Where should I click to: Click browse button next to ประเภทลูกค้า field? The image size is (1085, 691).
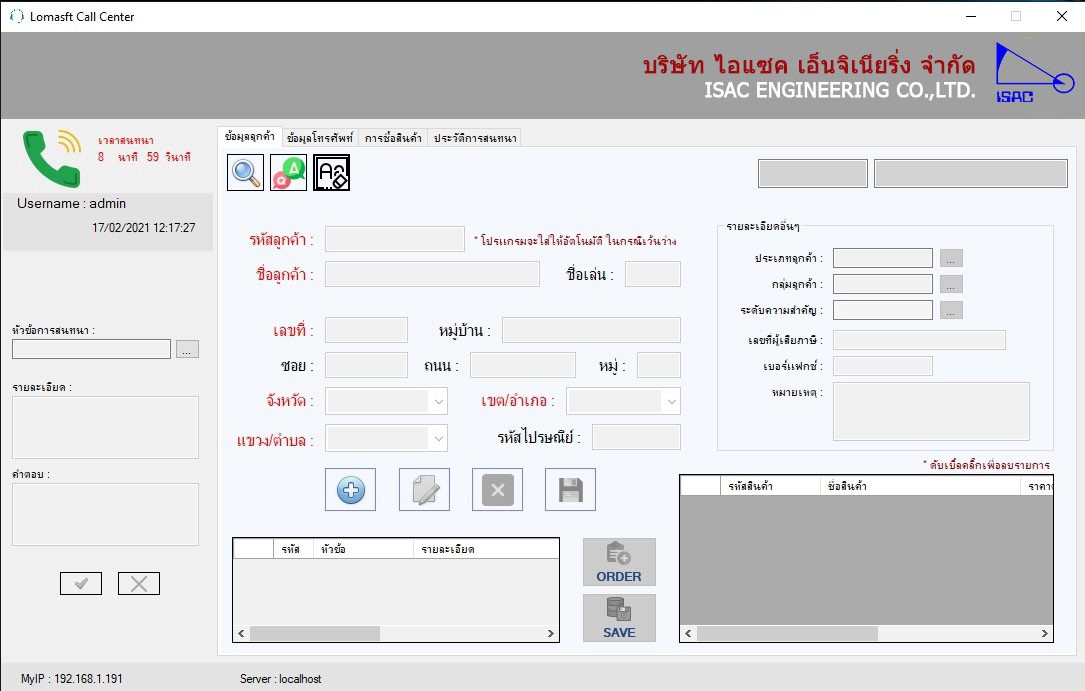pos(952,258)
